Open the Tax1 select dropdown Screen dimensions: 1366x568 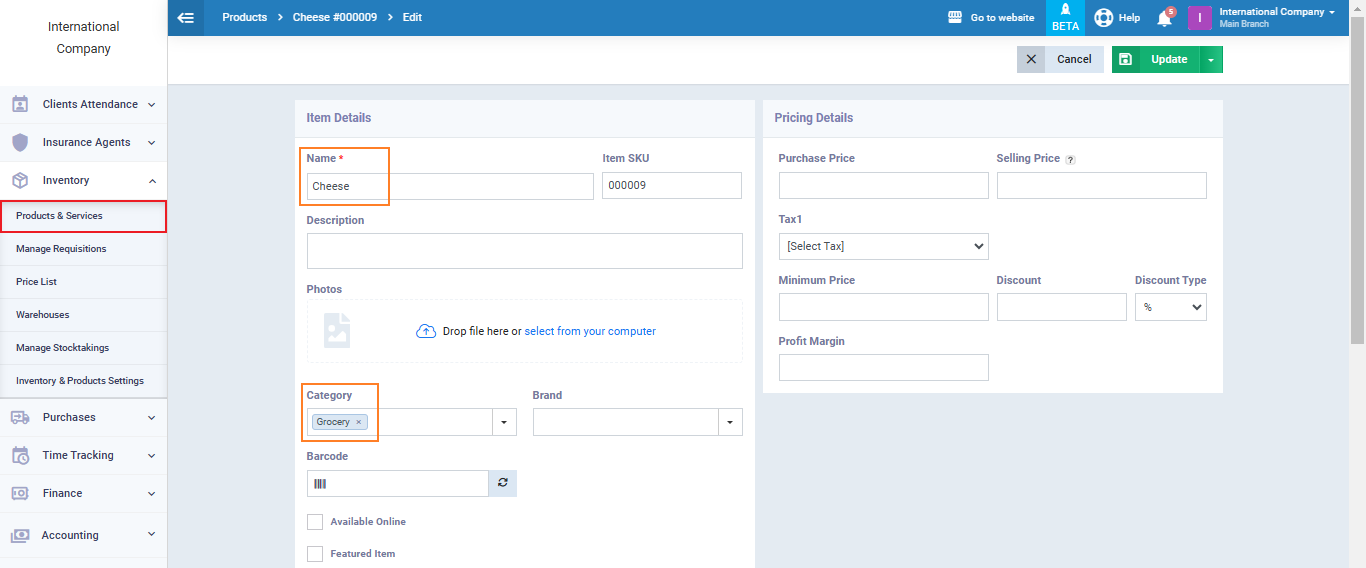click(883, 246)
